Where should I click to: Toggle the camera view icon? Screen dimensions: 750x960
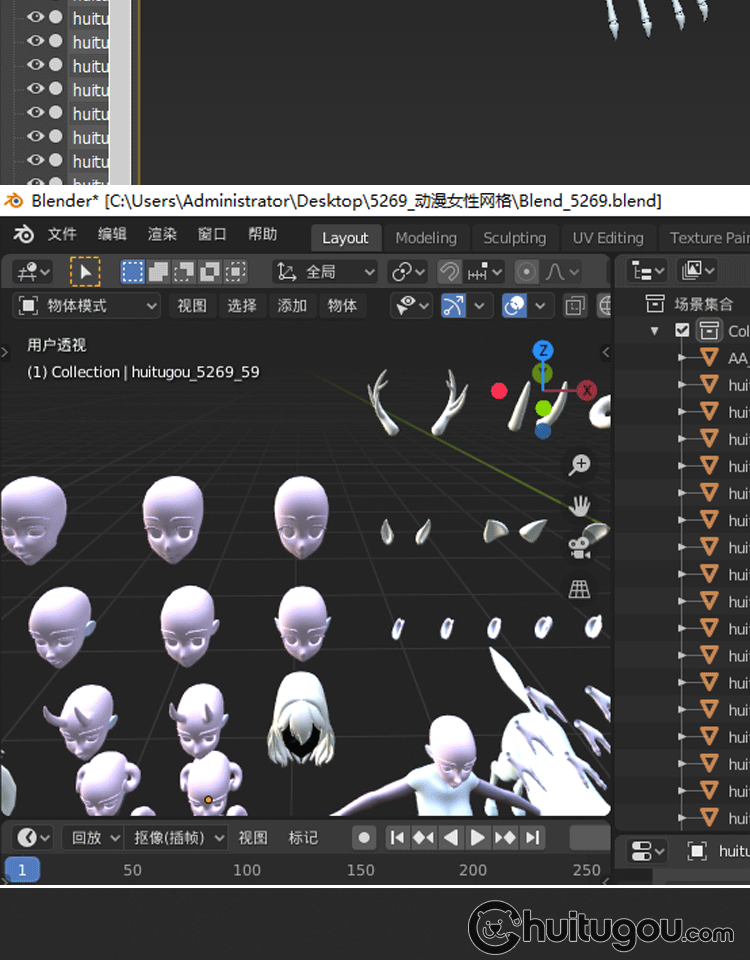[x=580, y=547]
